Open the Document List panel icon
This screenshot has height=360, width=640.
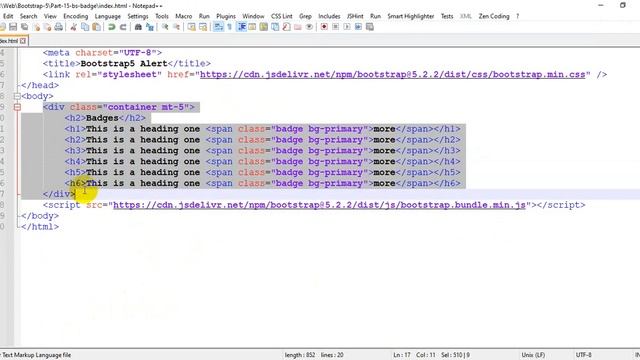(x=275, y=27)
